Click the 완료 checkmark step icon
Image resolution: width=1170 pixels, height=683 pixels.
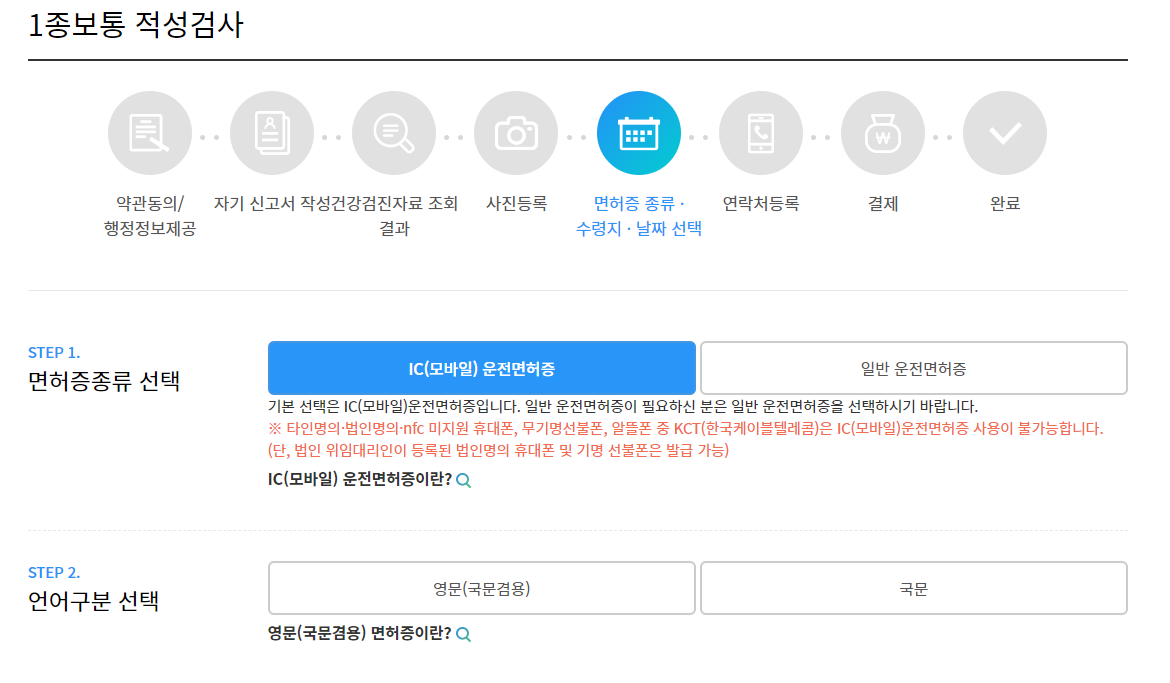pyautogui.click(x=1005, y=134)
